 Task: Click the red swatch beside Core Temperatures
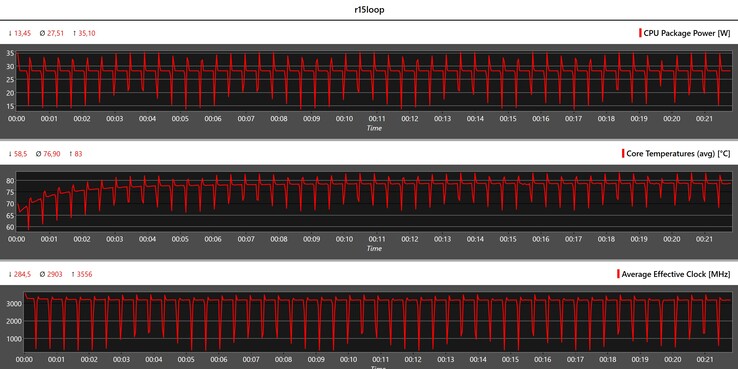623,153
